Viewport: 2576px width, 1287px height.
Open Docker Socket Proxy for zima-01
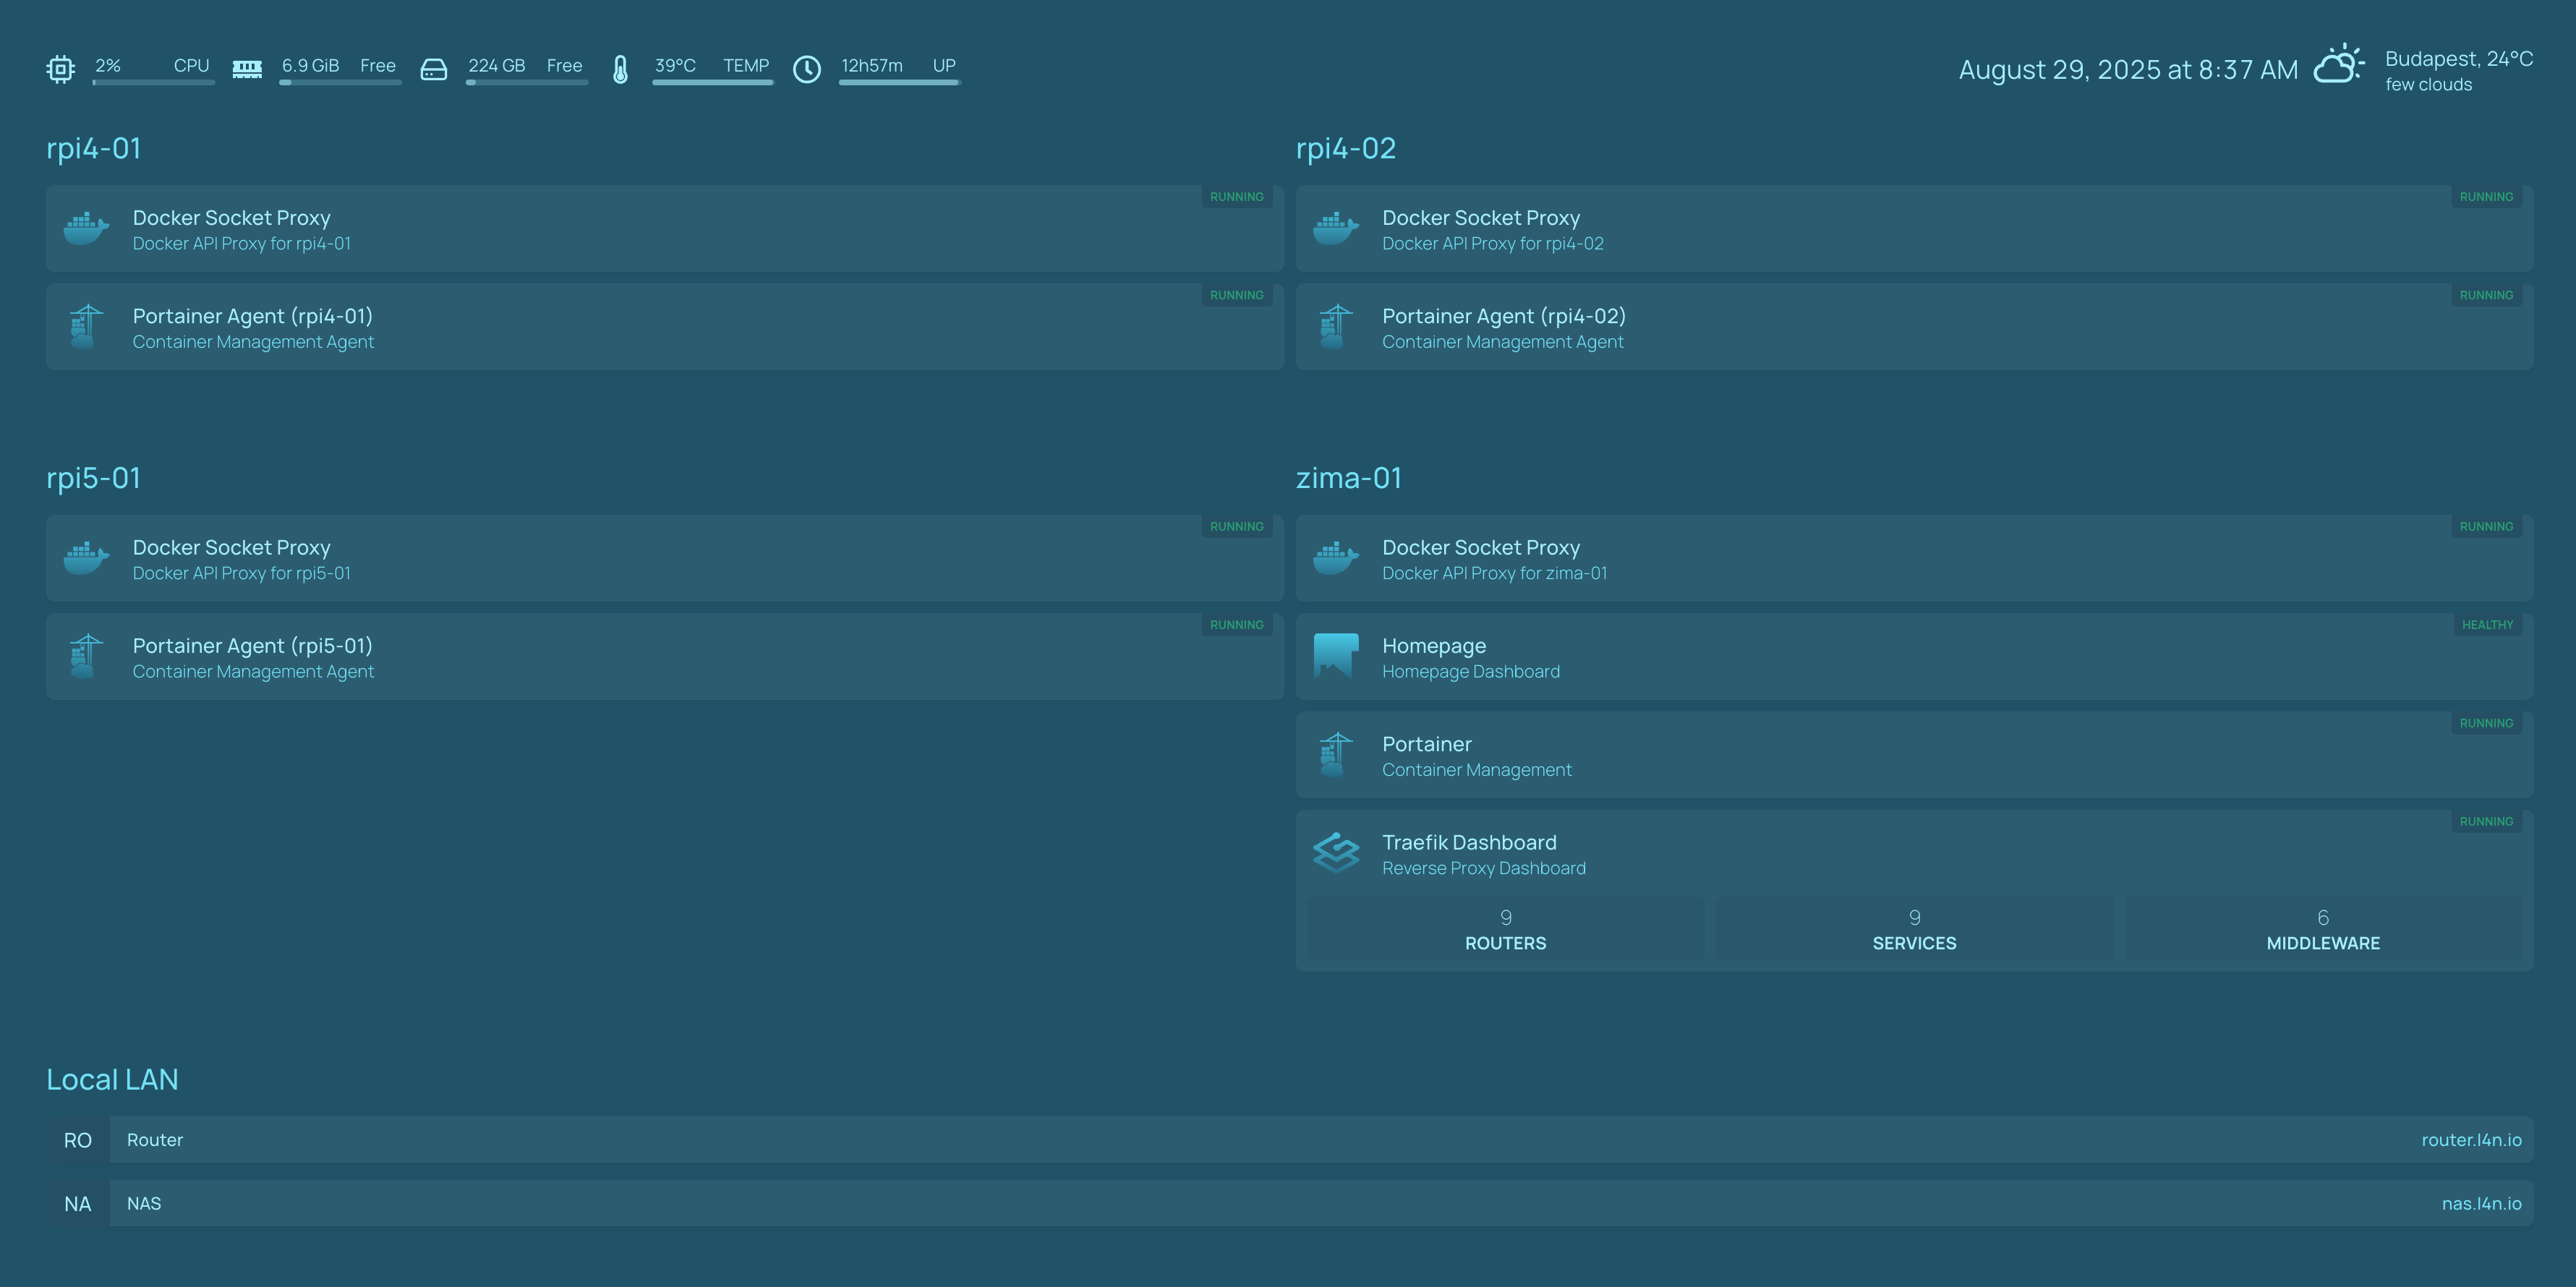pos(1914,559)
